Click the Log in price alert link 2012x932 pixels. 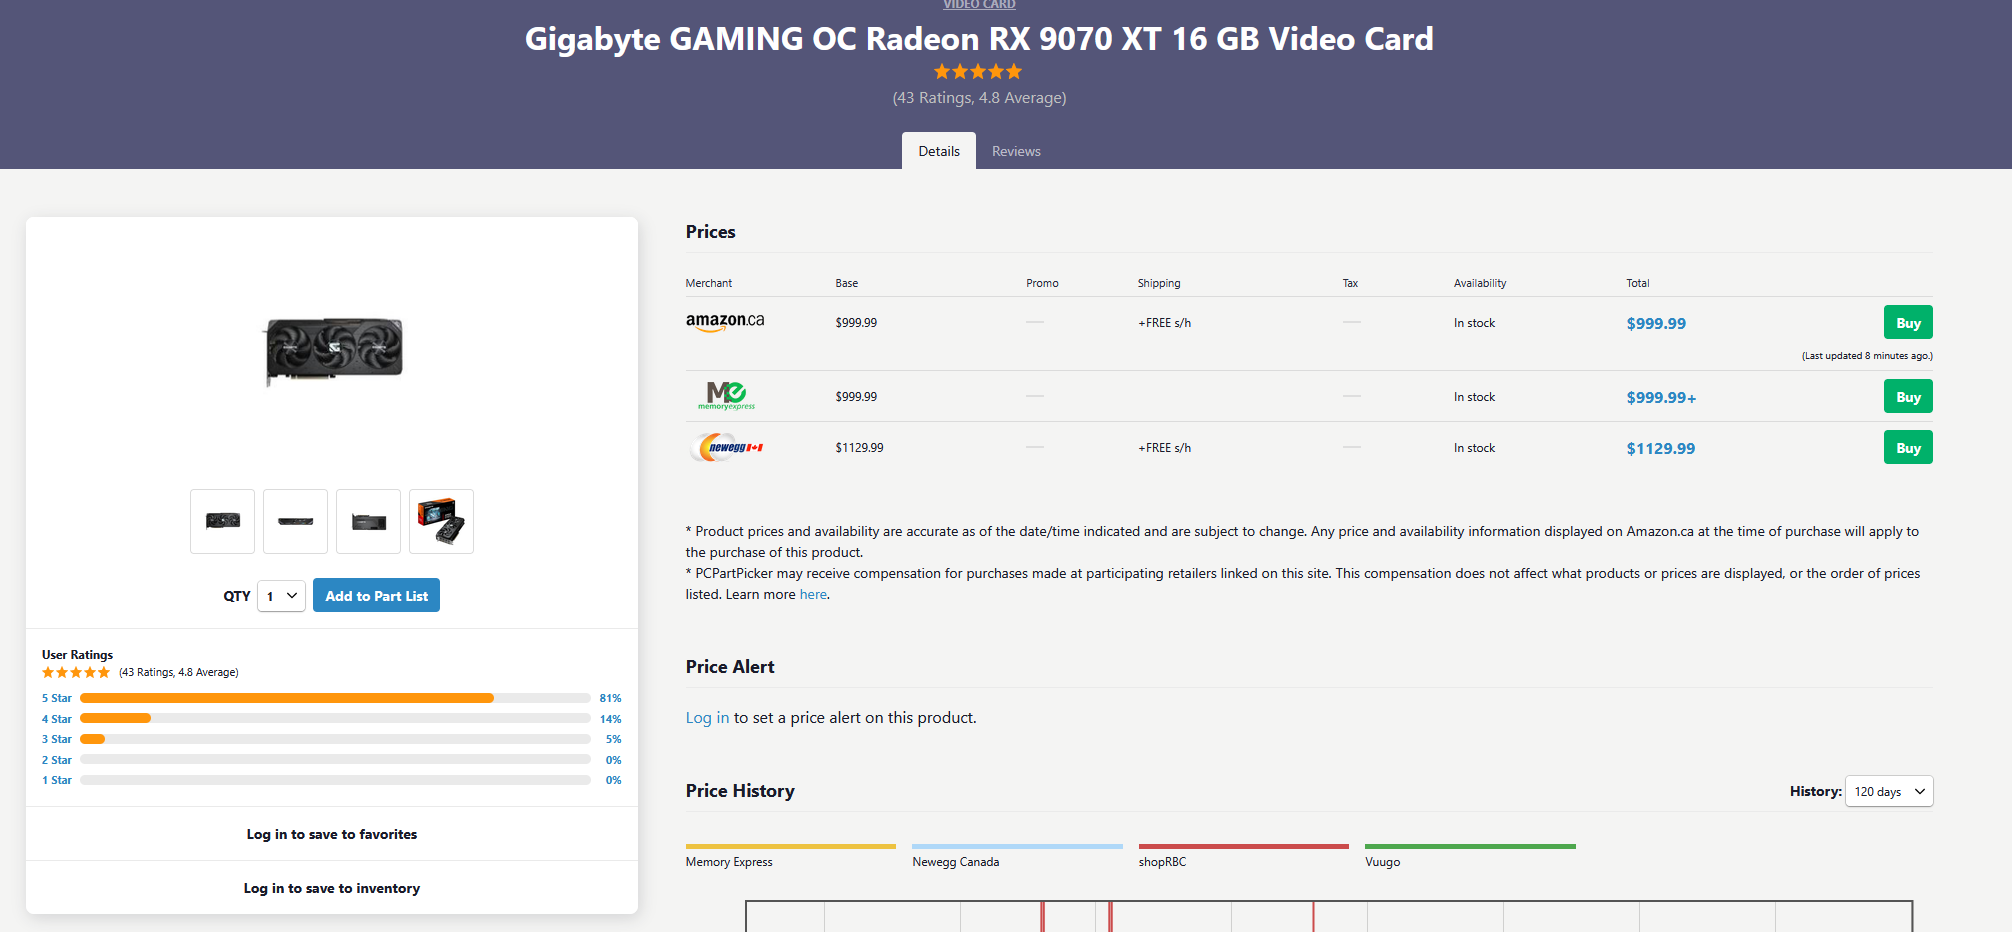coord(707,718)
